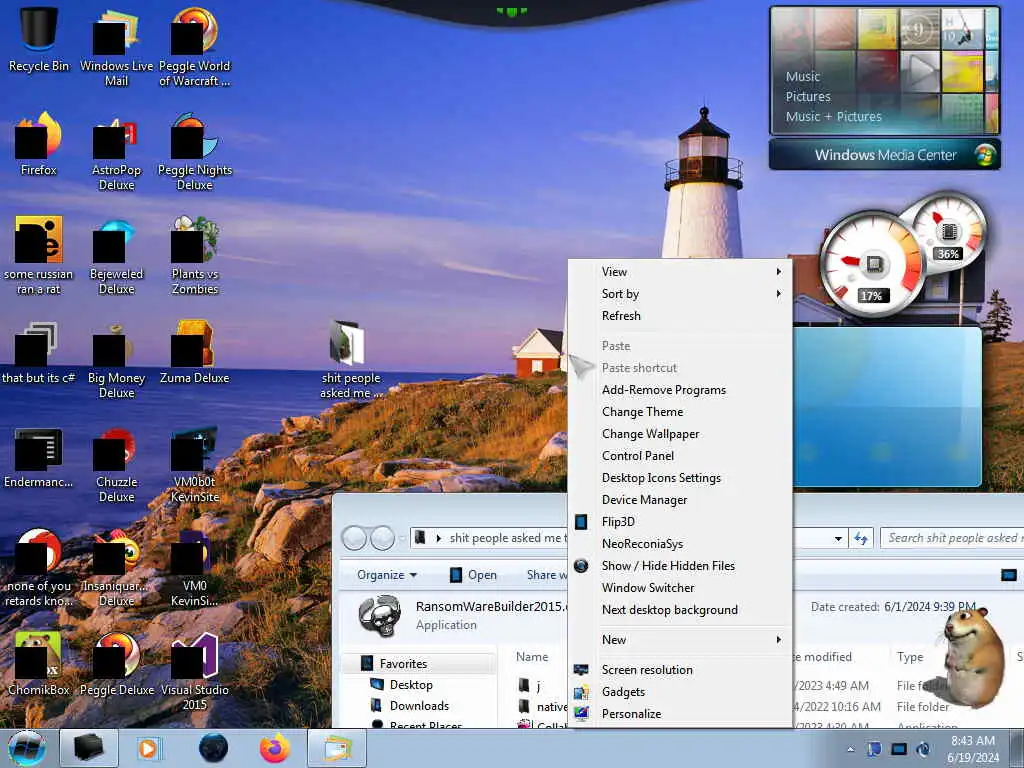Open Plants vs Zombies desktop icon
The height and width of the screenshot is (768, 1024).
(195, 255)
